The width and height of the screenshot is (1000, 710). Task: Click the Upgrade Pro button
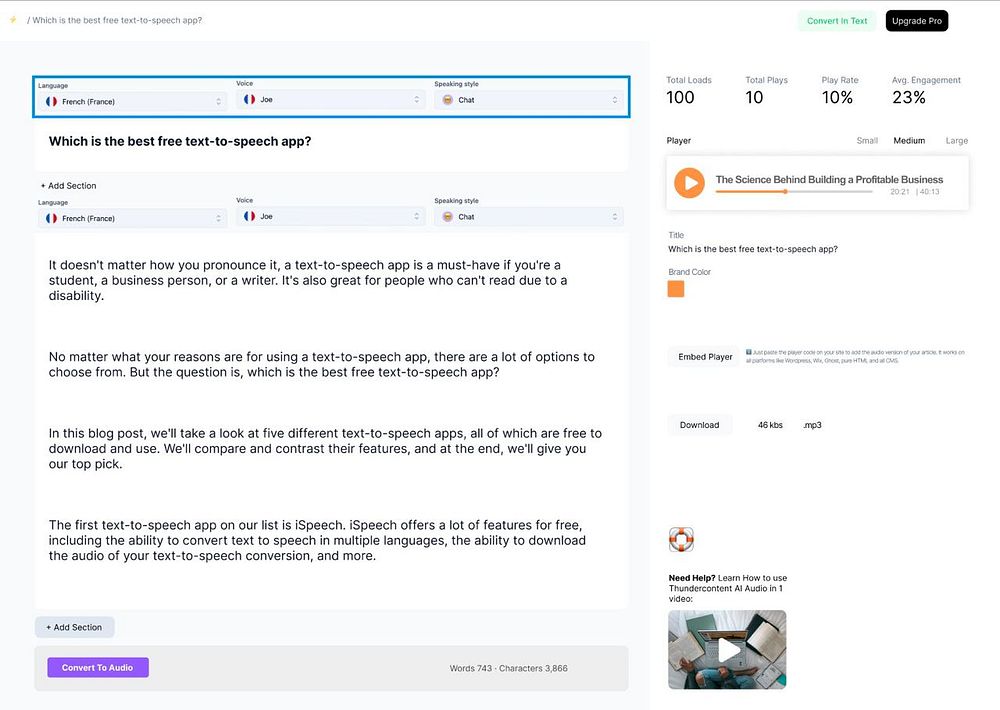(x=916, y=21)
